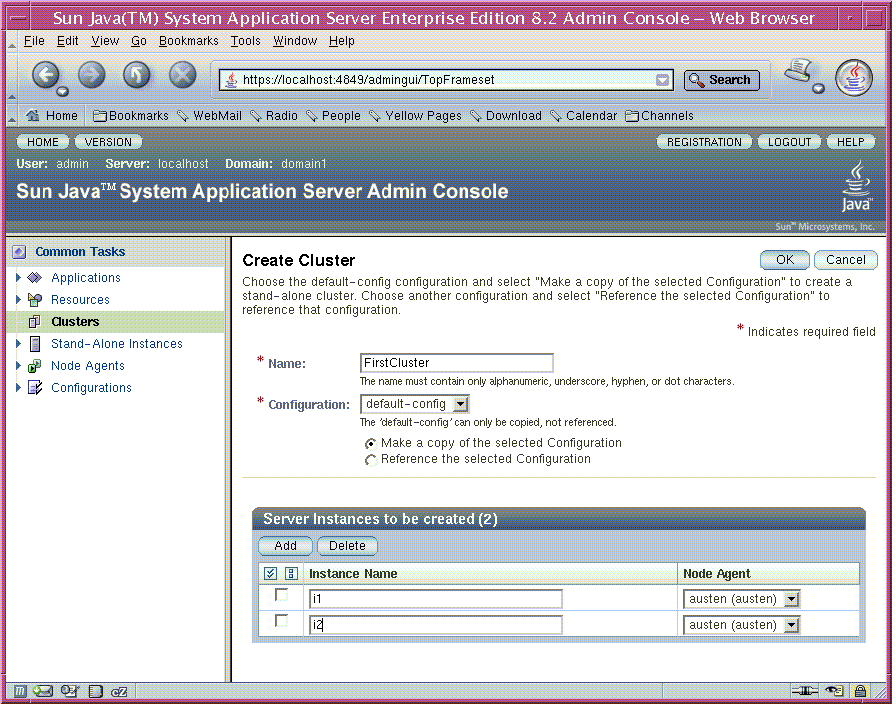The image size is (892, 704).
Task: Click the browser URL address field
Action: [447, 80]
